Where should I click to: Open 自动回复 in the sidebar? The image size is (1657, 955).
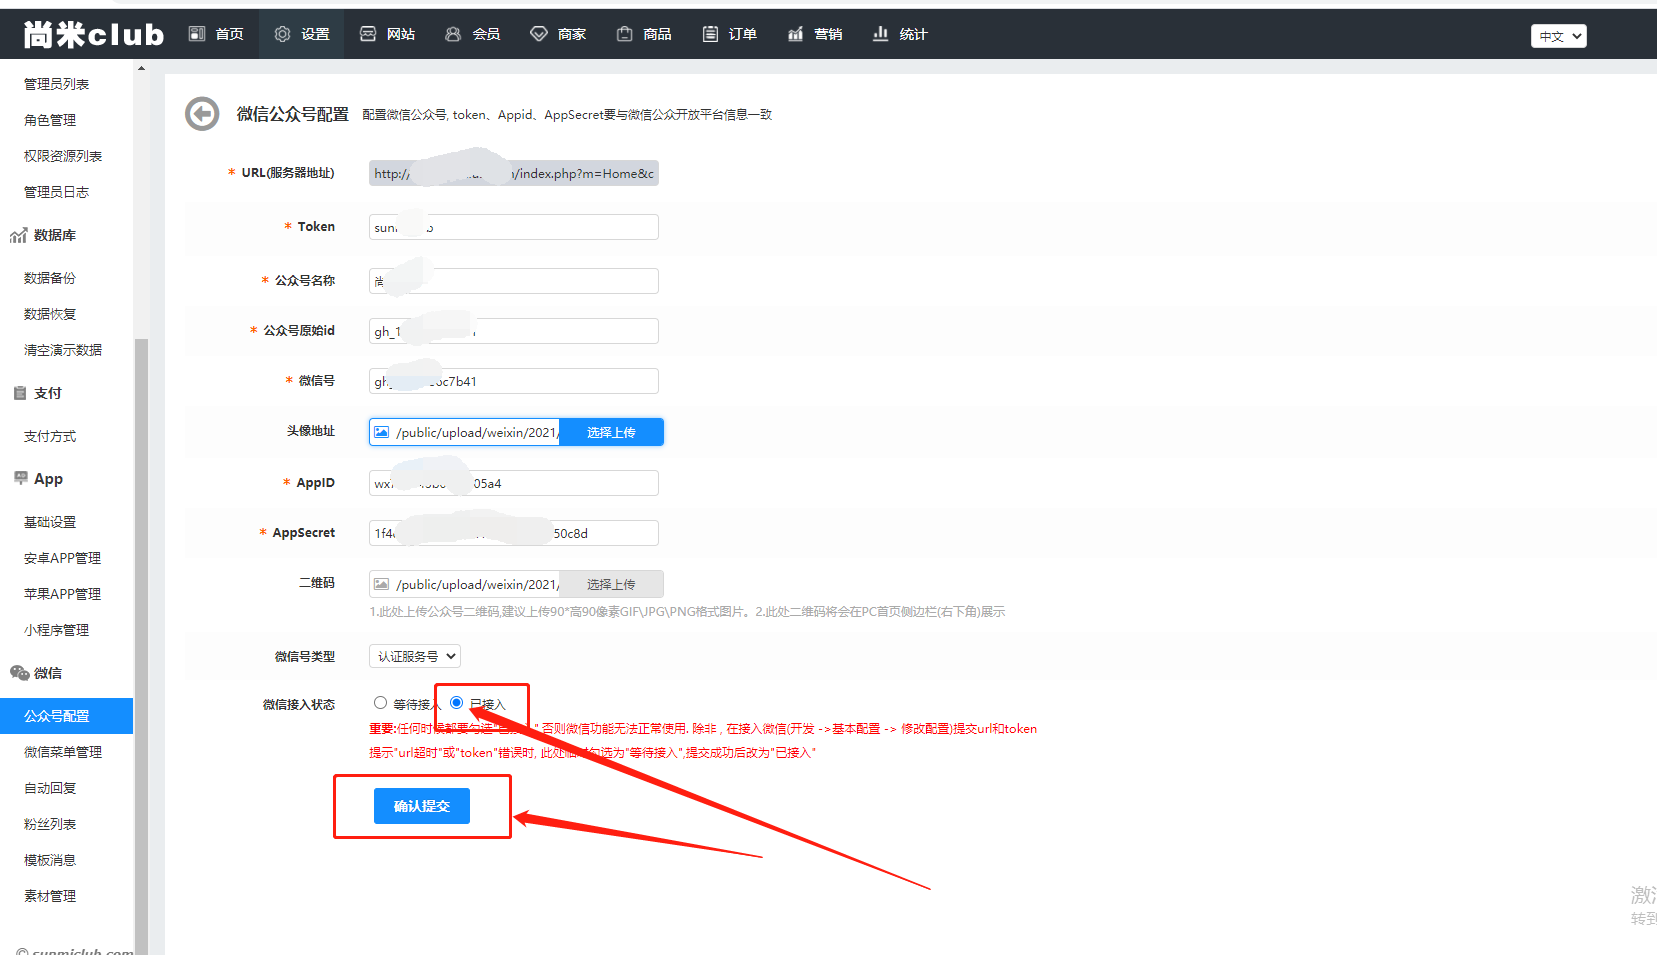coord(50,788)
